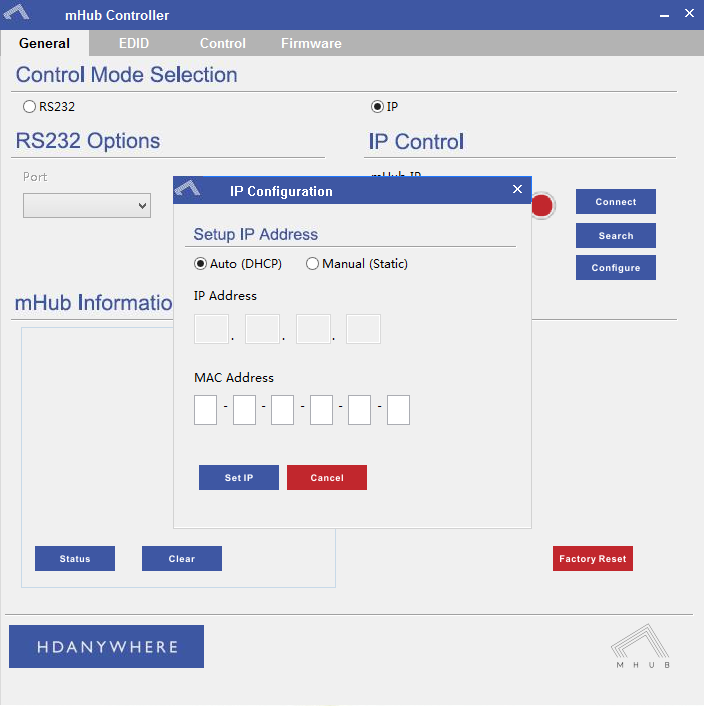Click the HDANYWHERE banner
Viewport: 704px width, 706px height.
pyautogui.click(x=106, y=646)
